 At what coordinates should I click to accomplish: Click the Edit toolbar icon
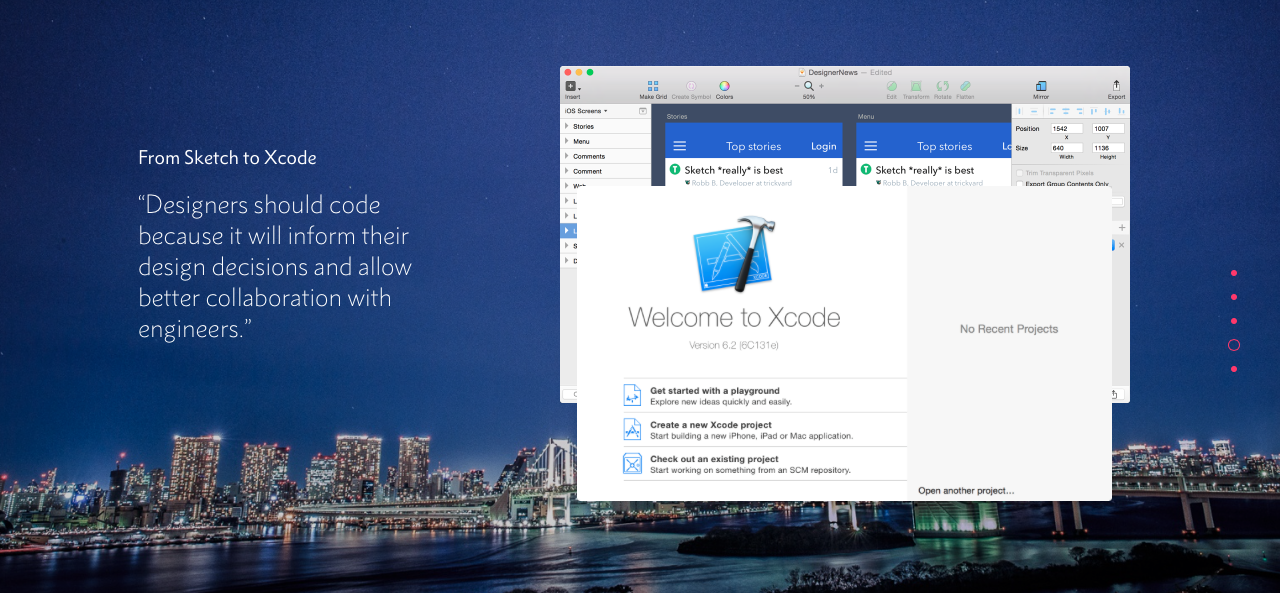(x=891, y=87)
